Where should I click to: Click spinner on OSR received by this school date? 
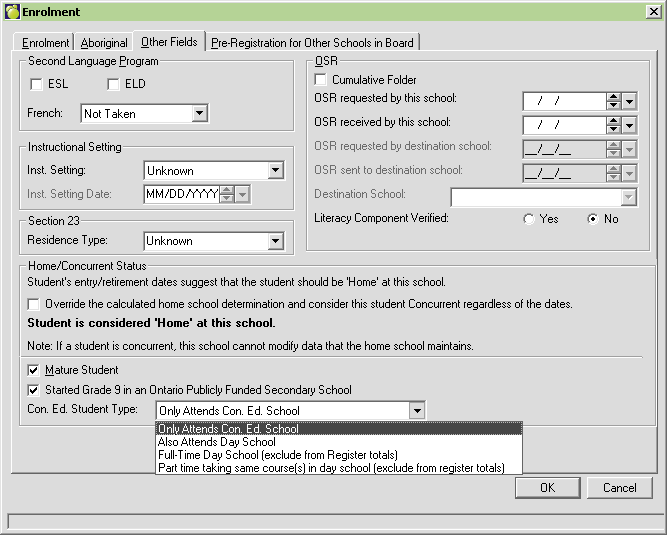click(x=613, y=125)
